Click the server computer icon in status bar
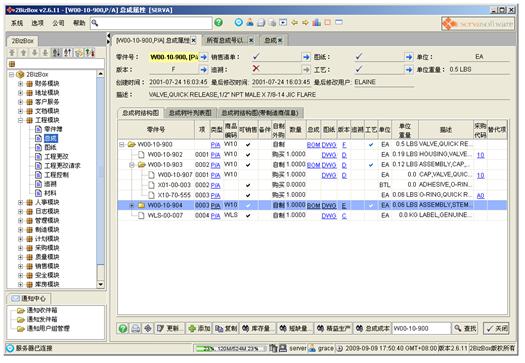The image size is (525, 363). [x=283, y=349]
